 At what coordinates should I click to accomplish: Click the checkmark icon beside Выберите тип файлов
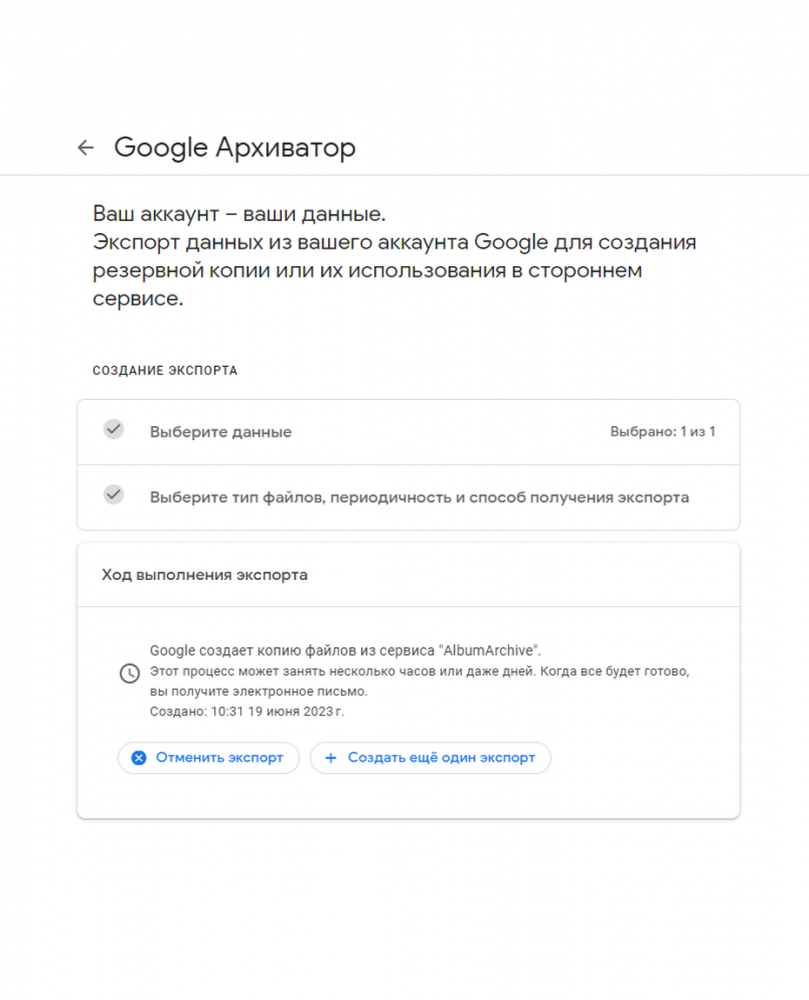(114, 495)
